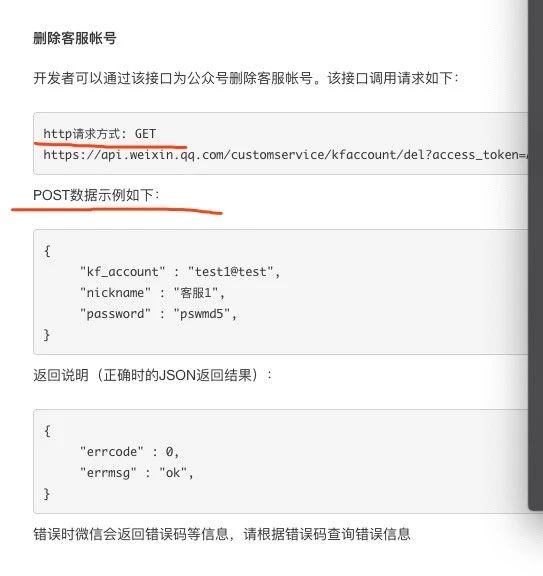Click the 错误时微信会返回错误码 note
This screenshot has width=543, height=576.
click(222, 534)
